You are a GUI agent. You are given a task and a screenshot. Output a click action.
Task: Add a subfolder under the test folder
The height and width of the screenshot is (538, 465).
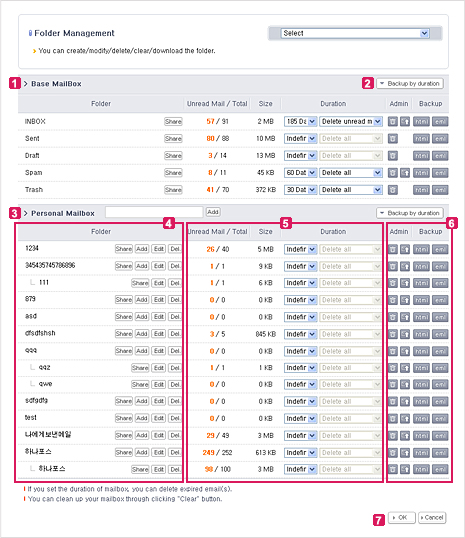(x=142, y=418)
